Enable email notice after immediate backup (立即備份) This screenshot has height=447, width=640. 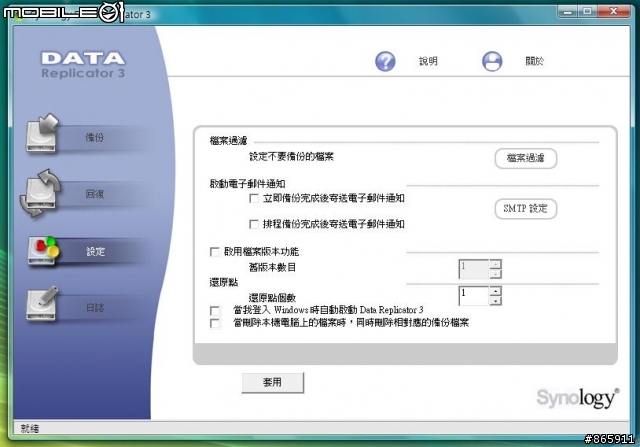pos(254,198)
